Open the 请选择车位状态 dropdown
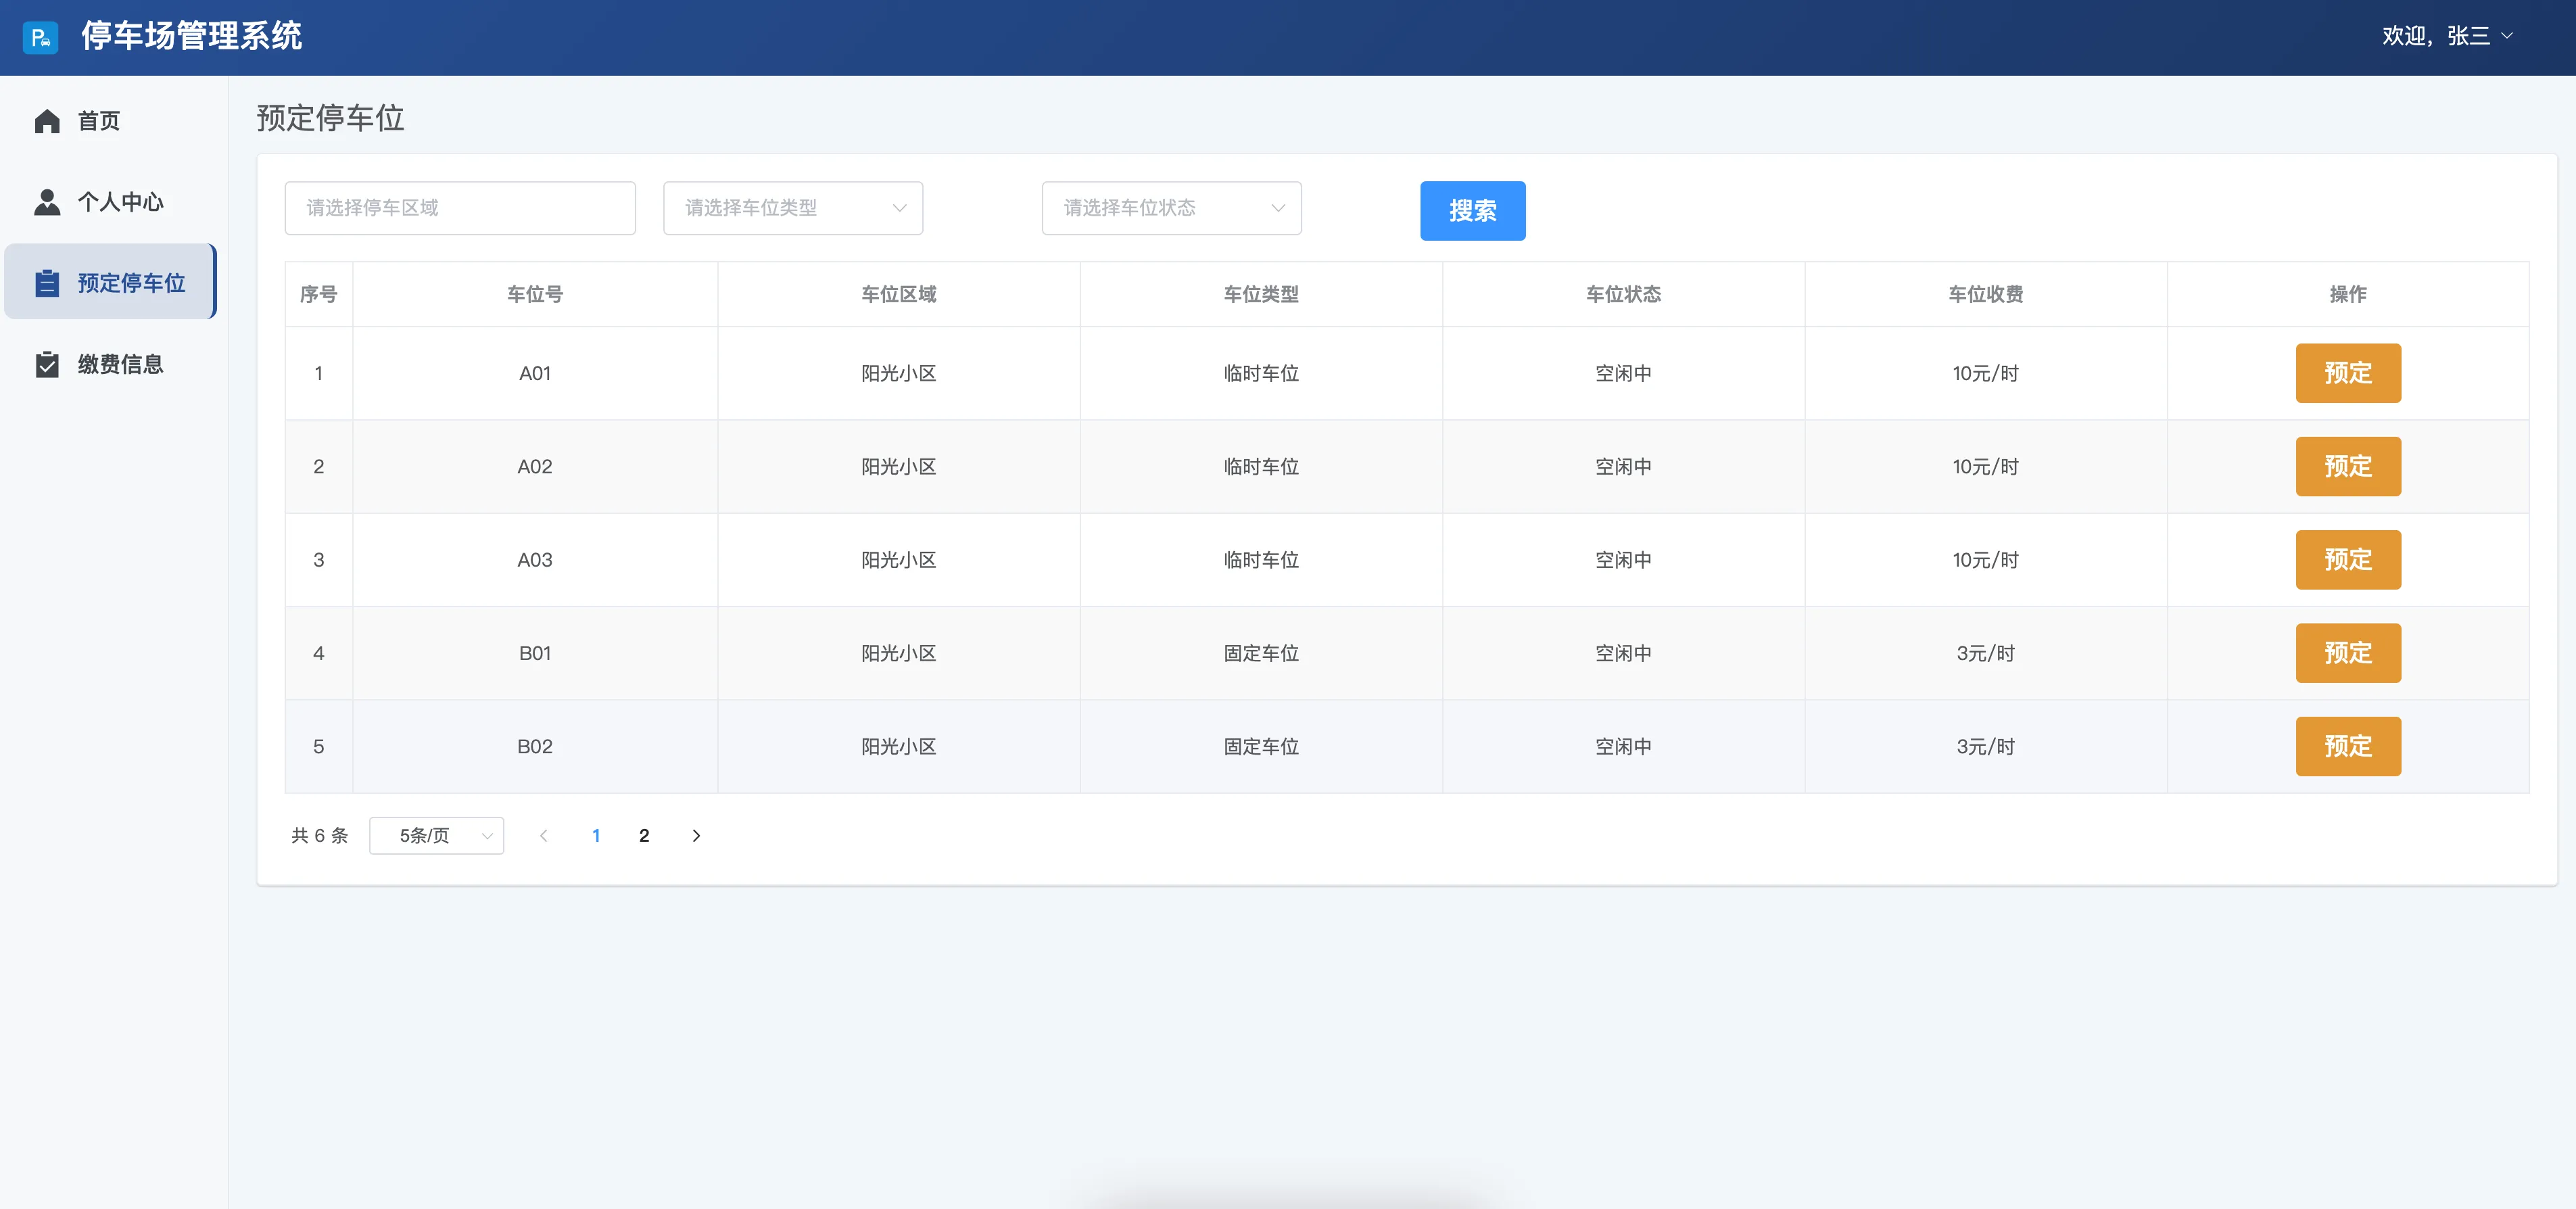The height and width of the screenshot is (1209, 2576). tap(1170, 208)
